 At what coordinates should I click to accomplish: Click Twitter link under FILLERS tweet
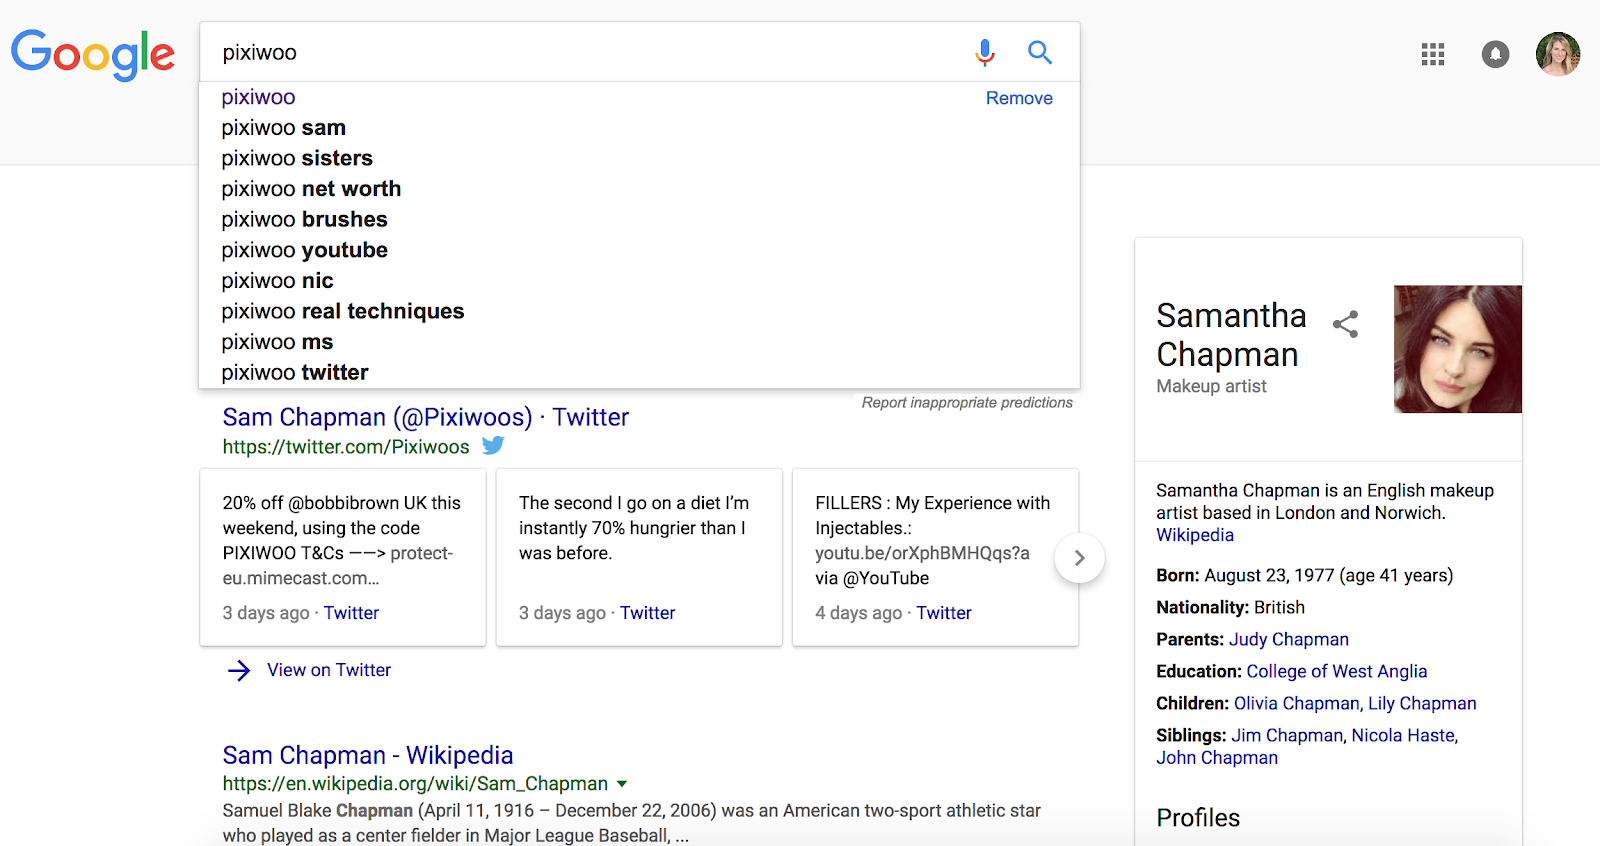[944, 613]
